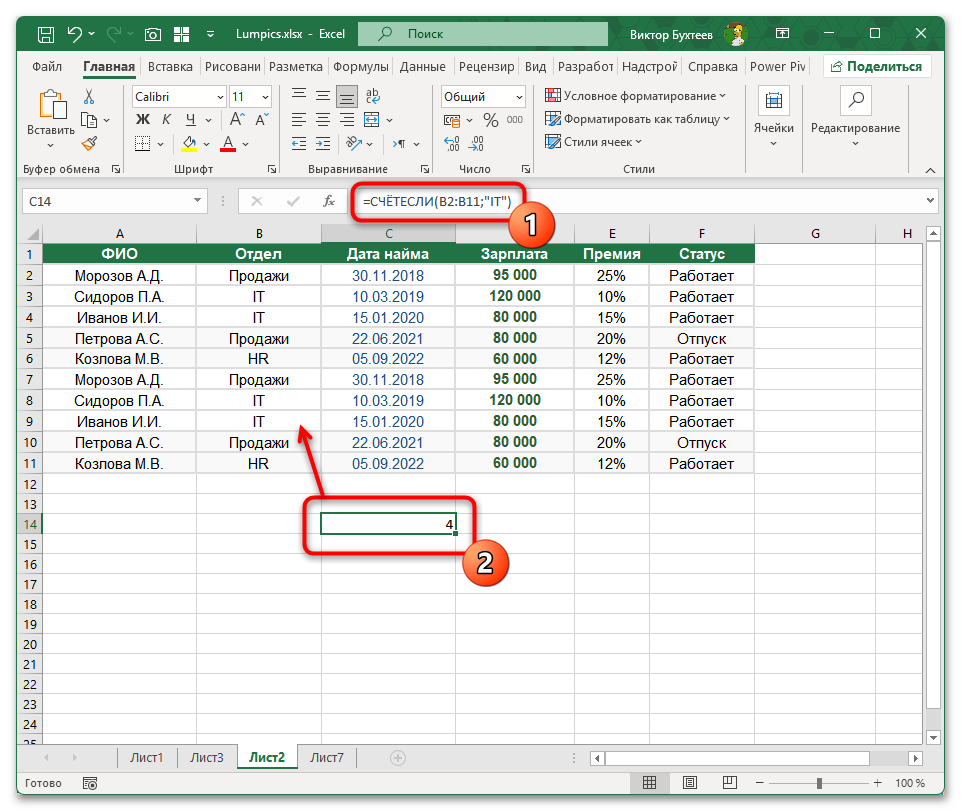Align text to top
This screenshot has height=811, width=961.
click(x=299, y=96)
